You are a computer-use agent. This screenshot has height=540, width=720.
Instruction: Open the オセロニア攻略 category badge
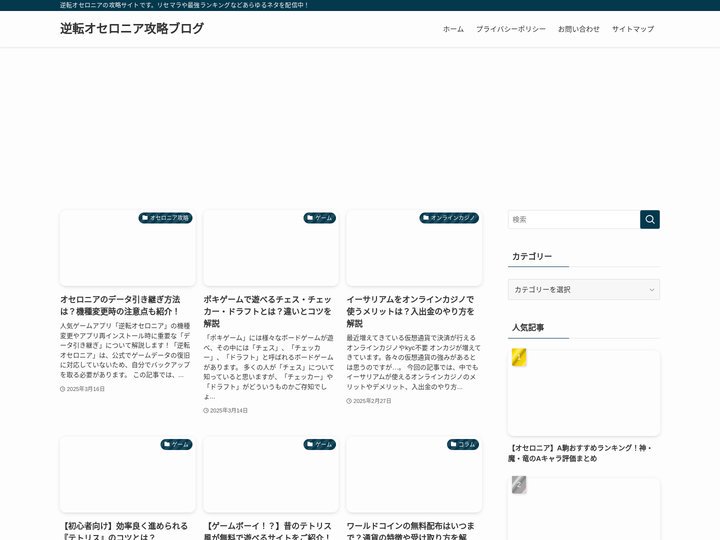point(165,218)
